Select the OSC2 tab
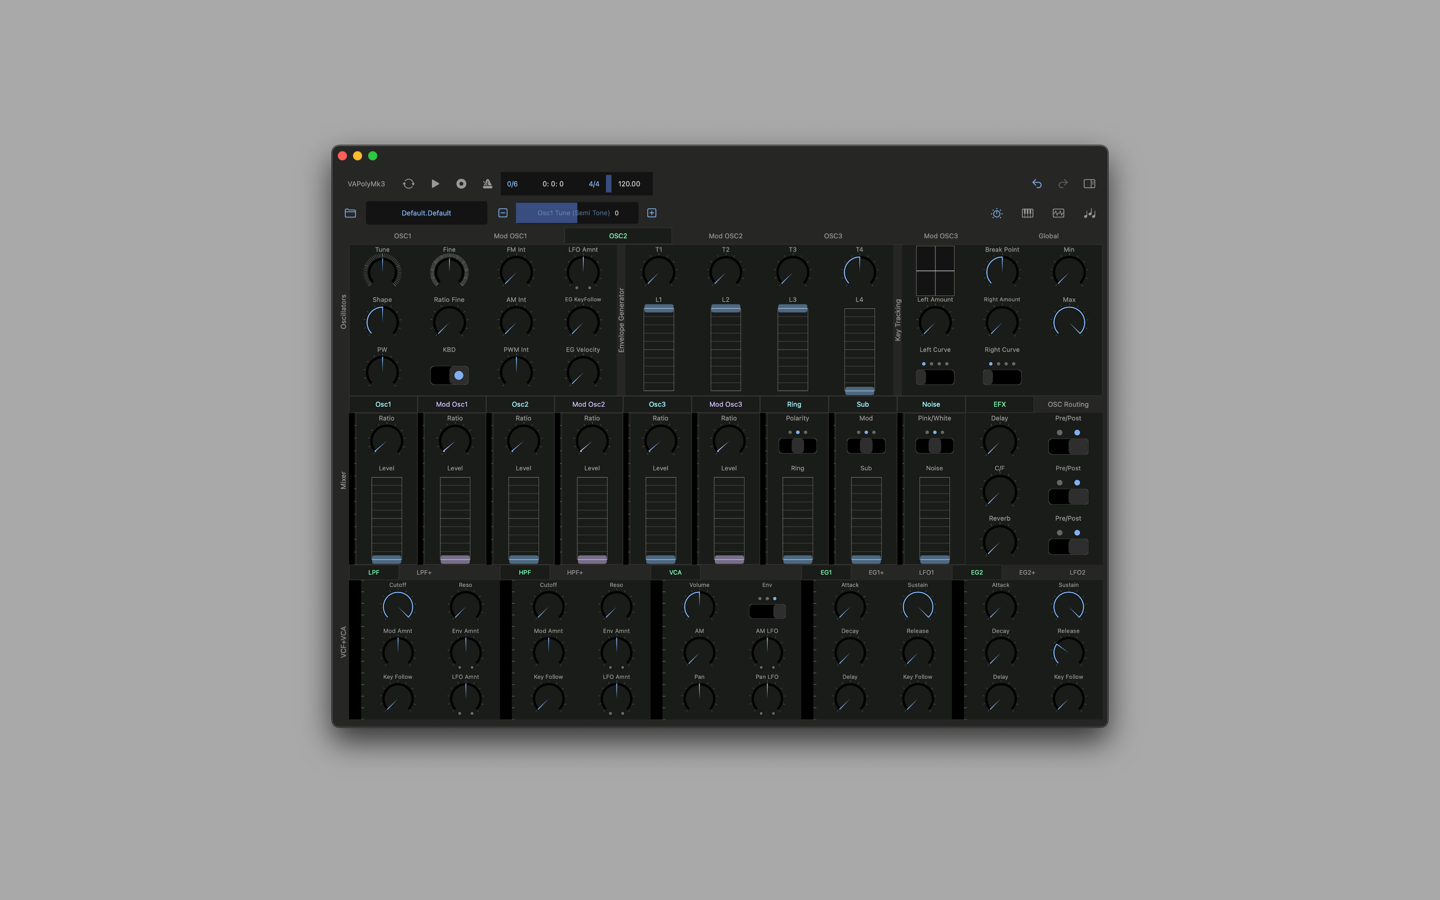The height and width of the screenshot is (900, 1440). pos(618,236)
